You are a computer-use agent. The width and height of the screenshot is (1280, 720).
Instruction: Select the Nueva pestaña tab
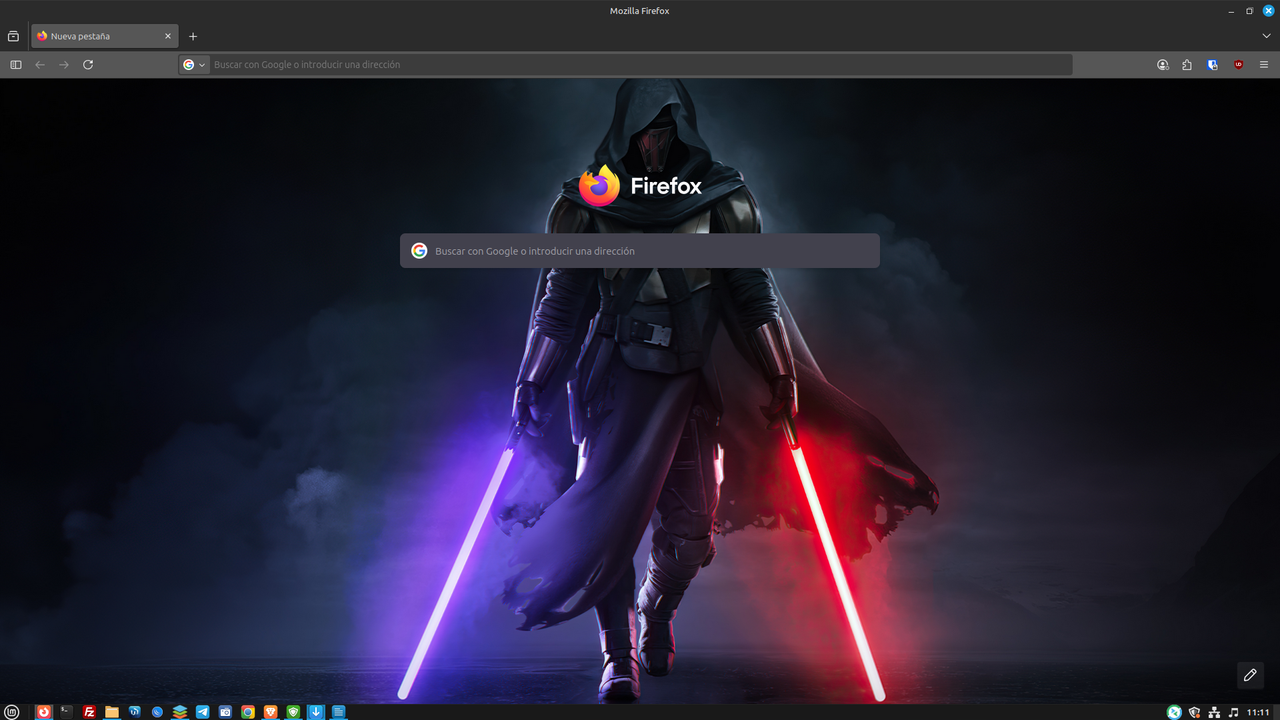coord(104,36)
